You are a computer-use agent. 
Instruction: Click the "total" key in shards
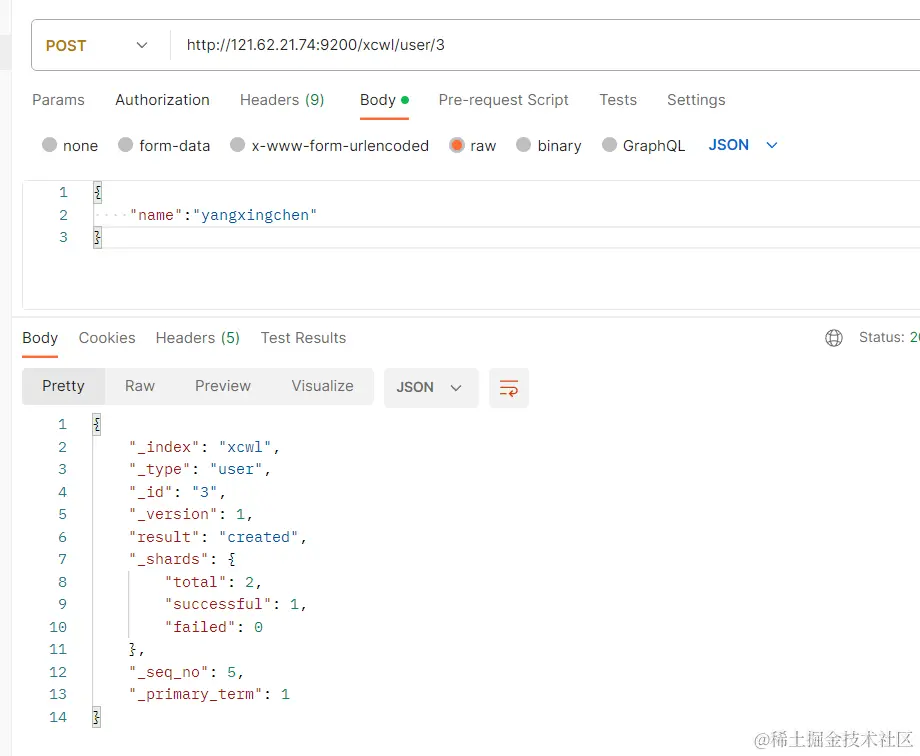tap(196, 582)
